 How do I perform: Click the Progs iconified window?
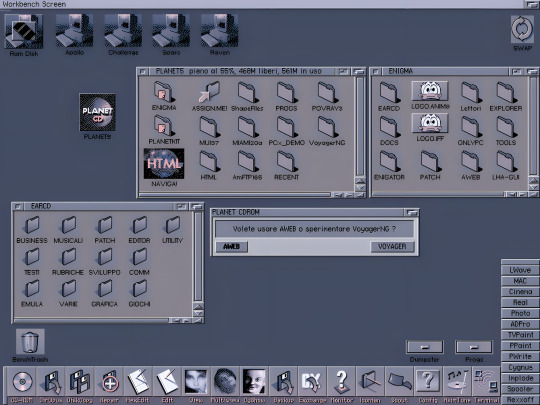click(x=474, y=347)
